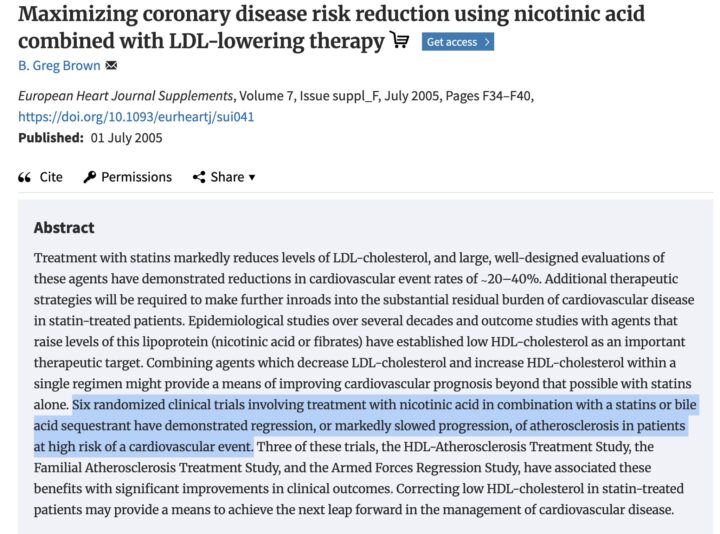Click the key icon for Permissions
The width and height of the screenshot is (720, 534).
point(89,177)
